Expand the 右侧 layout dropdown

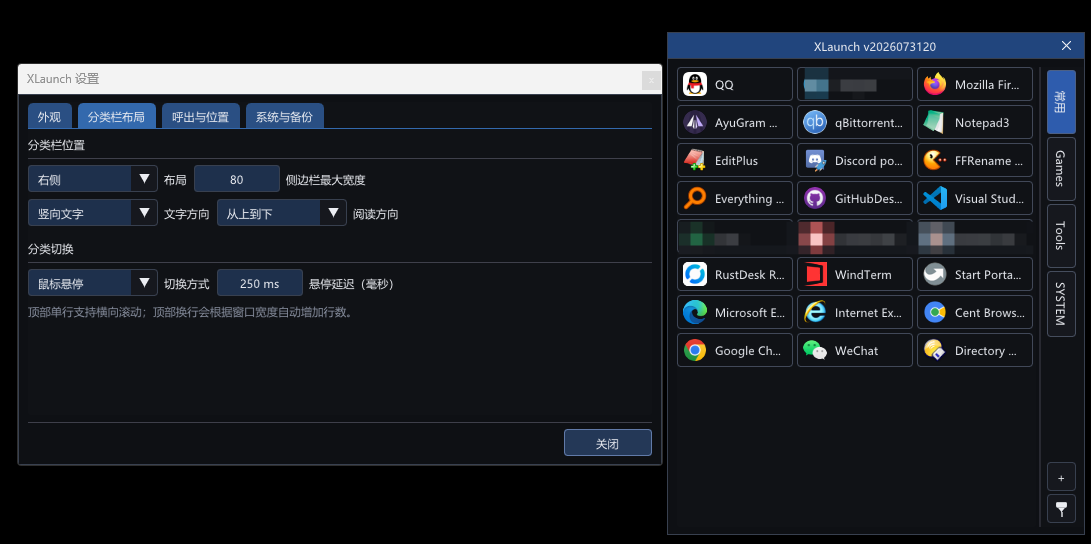click(93, 179)
